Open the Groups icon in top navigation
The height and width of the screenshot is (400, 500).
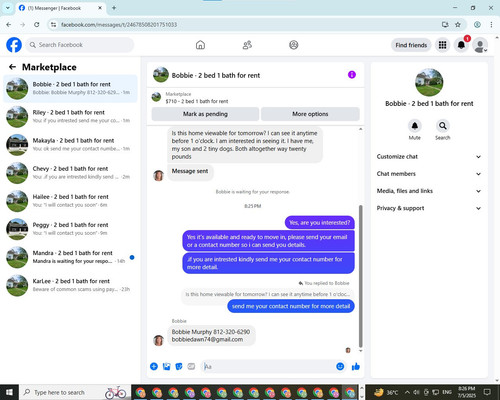click(294, 45)
